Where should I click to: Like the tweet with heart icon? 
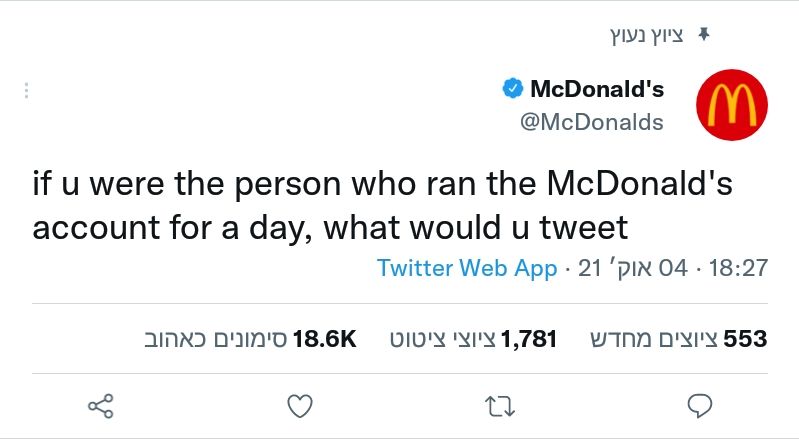pos(300,405)
